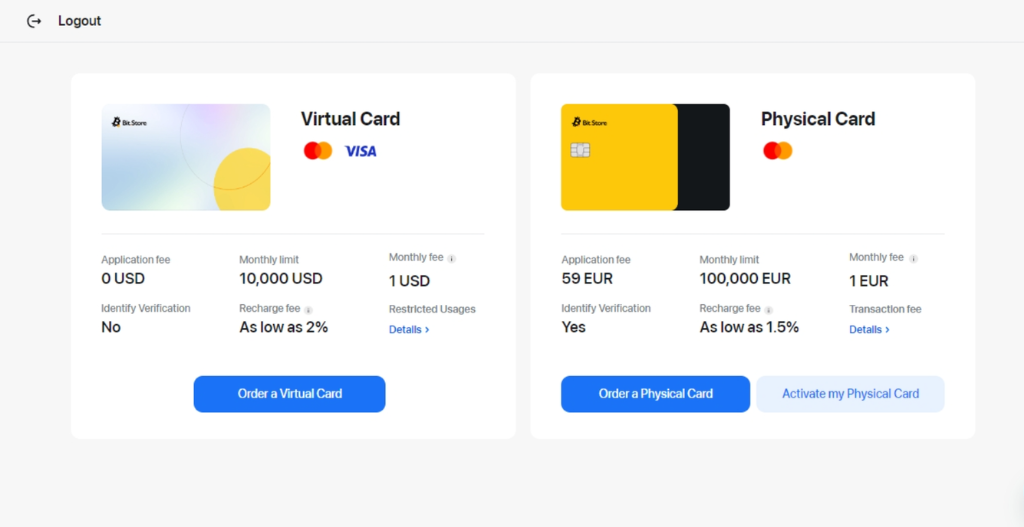Click the black back side of the physical card
Image resolution: width=1024 pixels, height=527 pixels.
click(x=704, y=157)
